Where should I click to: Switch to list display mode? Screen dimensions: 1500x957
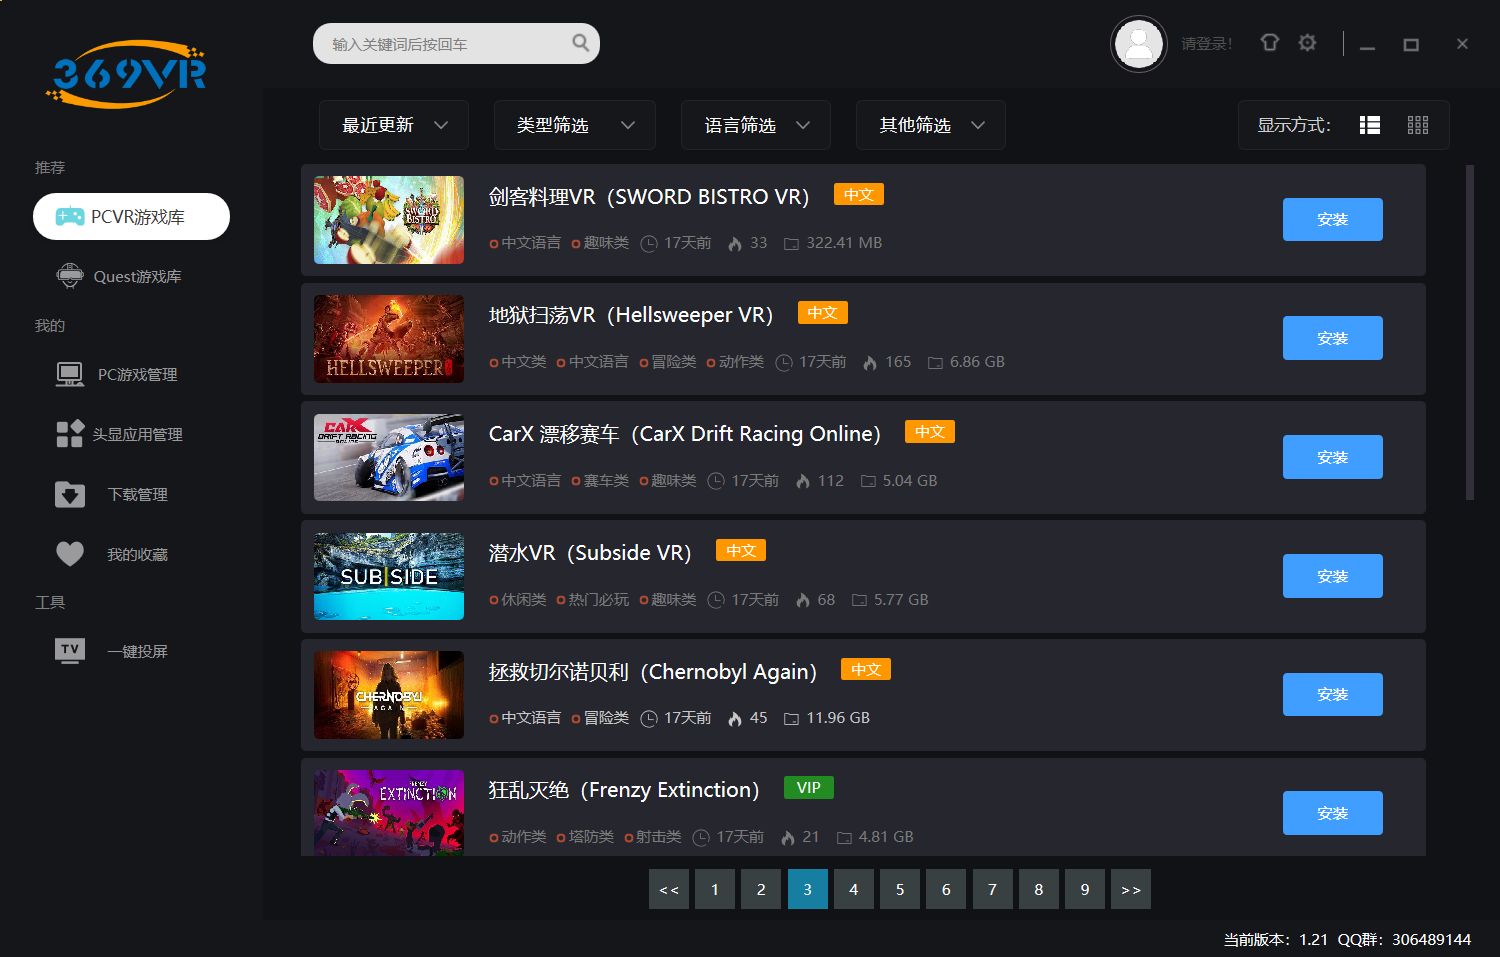point(1369,125)
